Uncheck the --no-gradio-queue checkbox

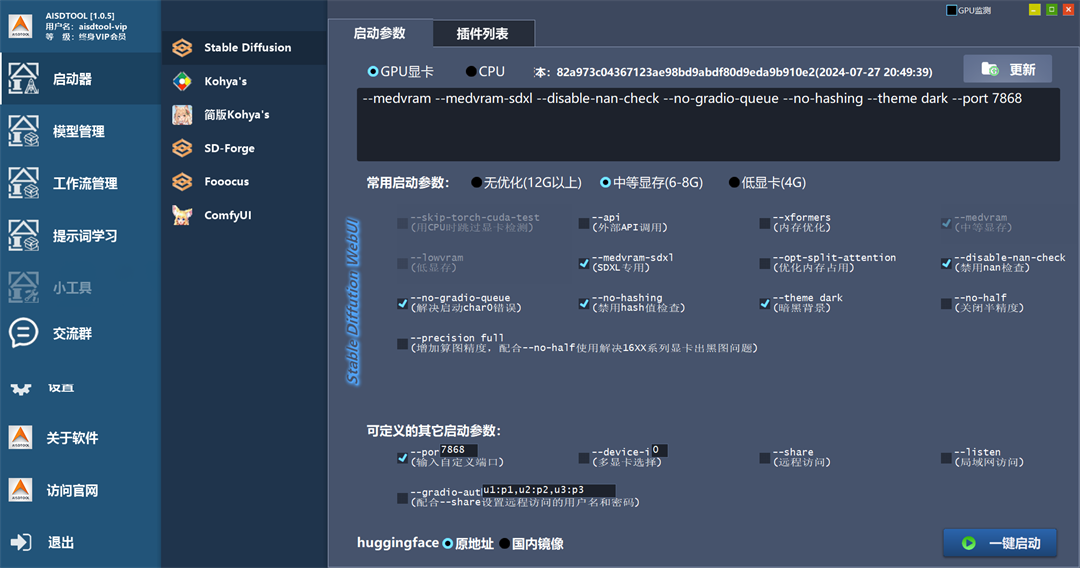[402, 303]
